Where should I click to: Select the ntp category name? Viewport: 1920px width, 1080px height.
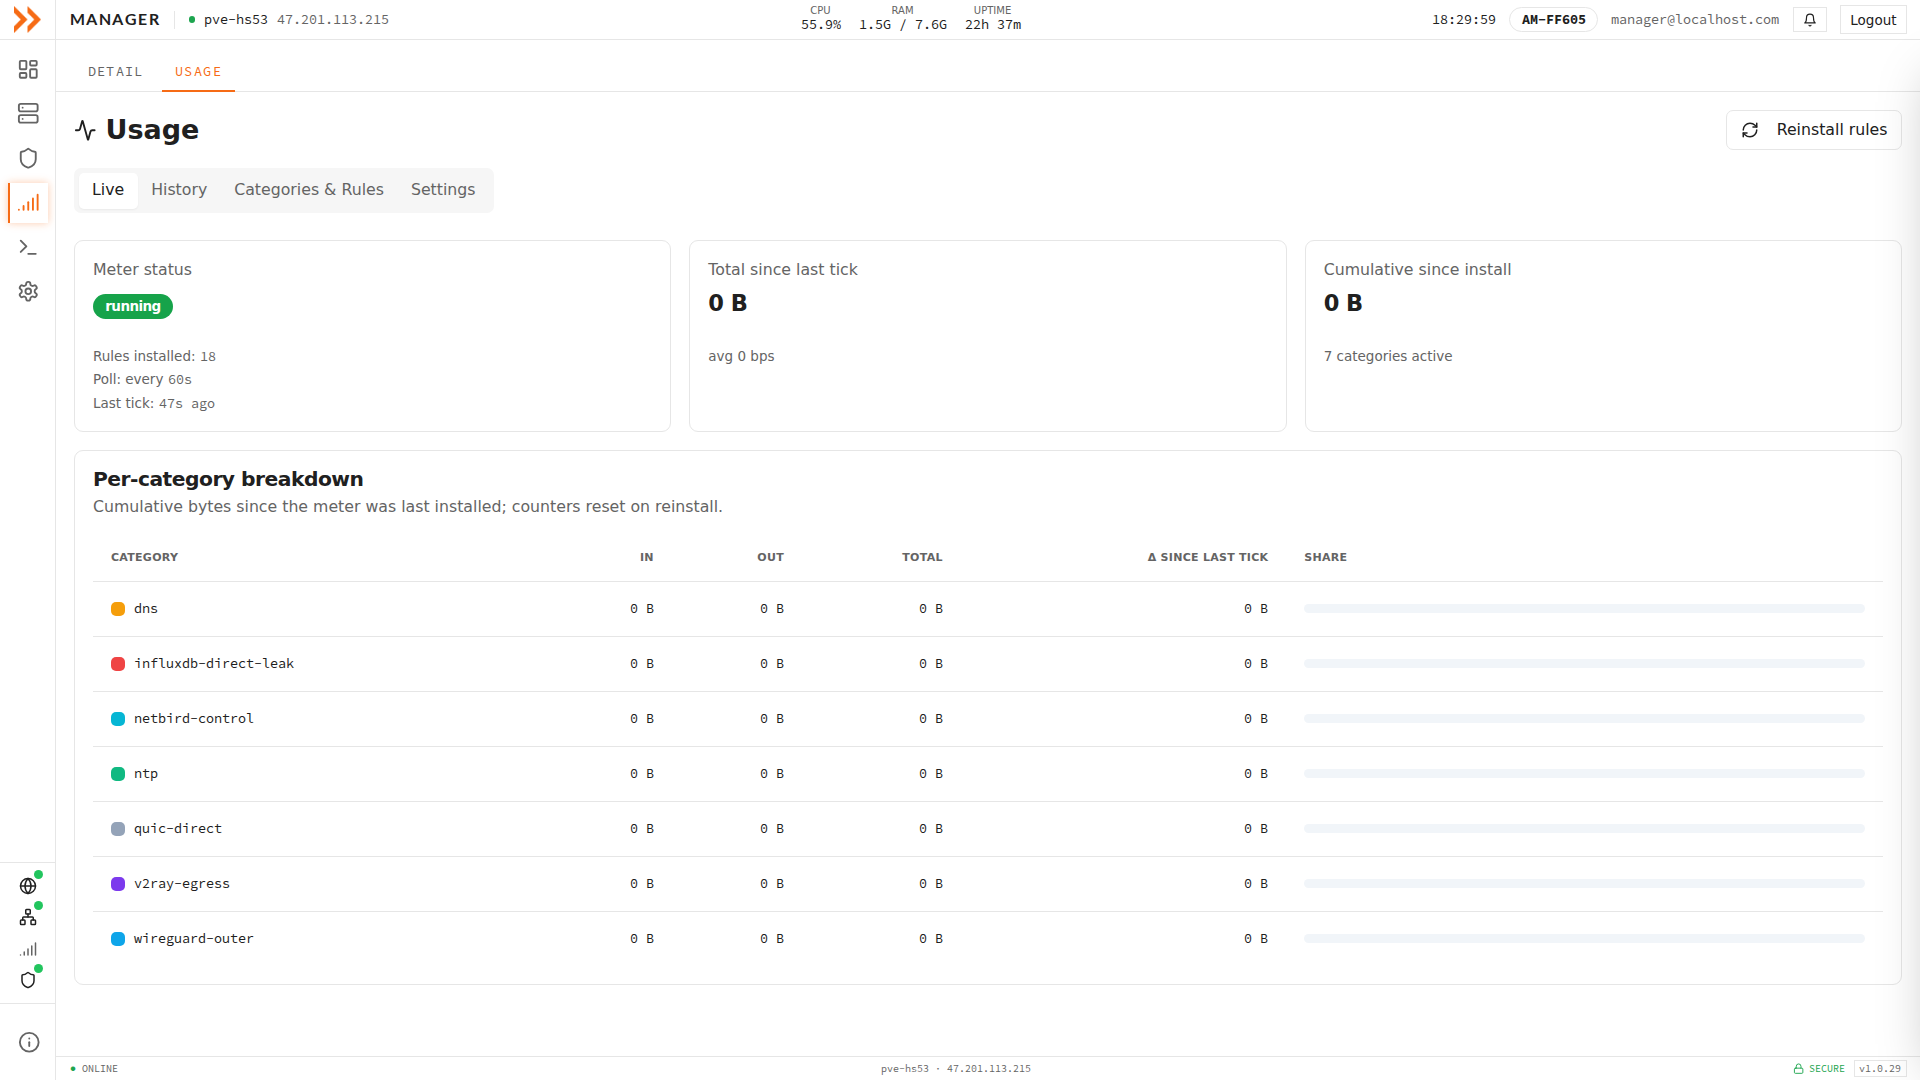pos(146,774)
